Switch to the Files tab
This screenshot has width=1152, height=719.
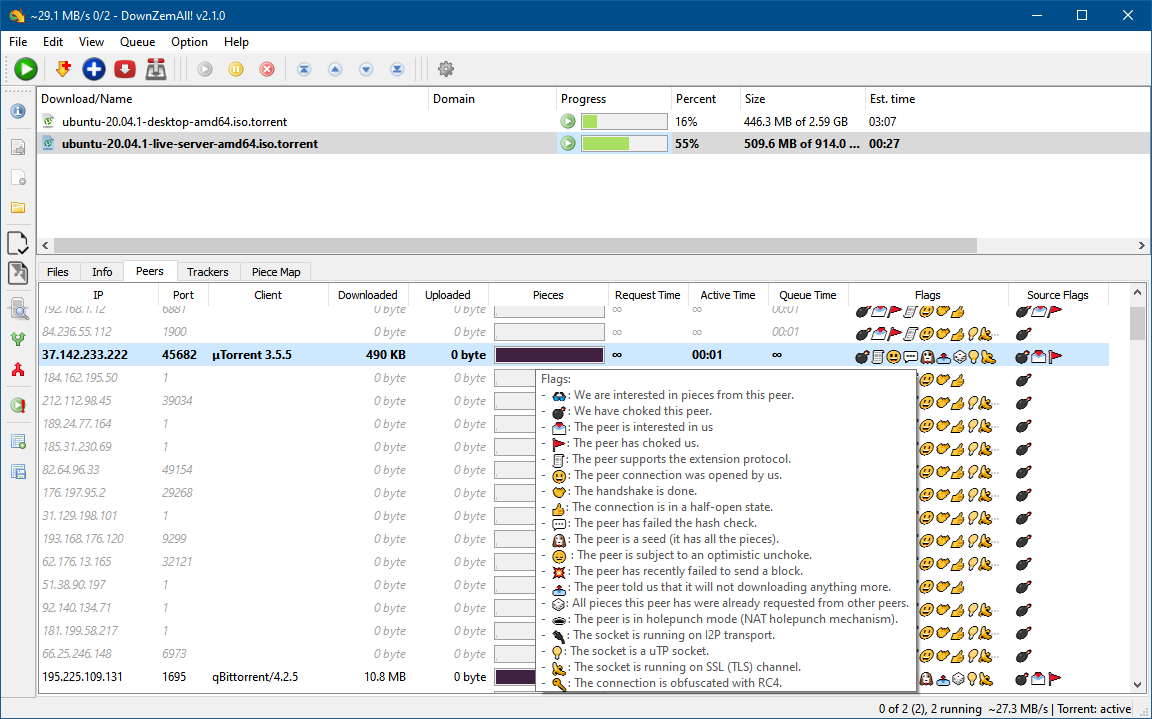click(58, 272)
